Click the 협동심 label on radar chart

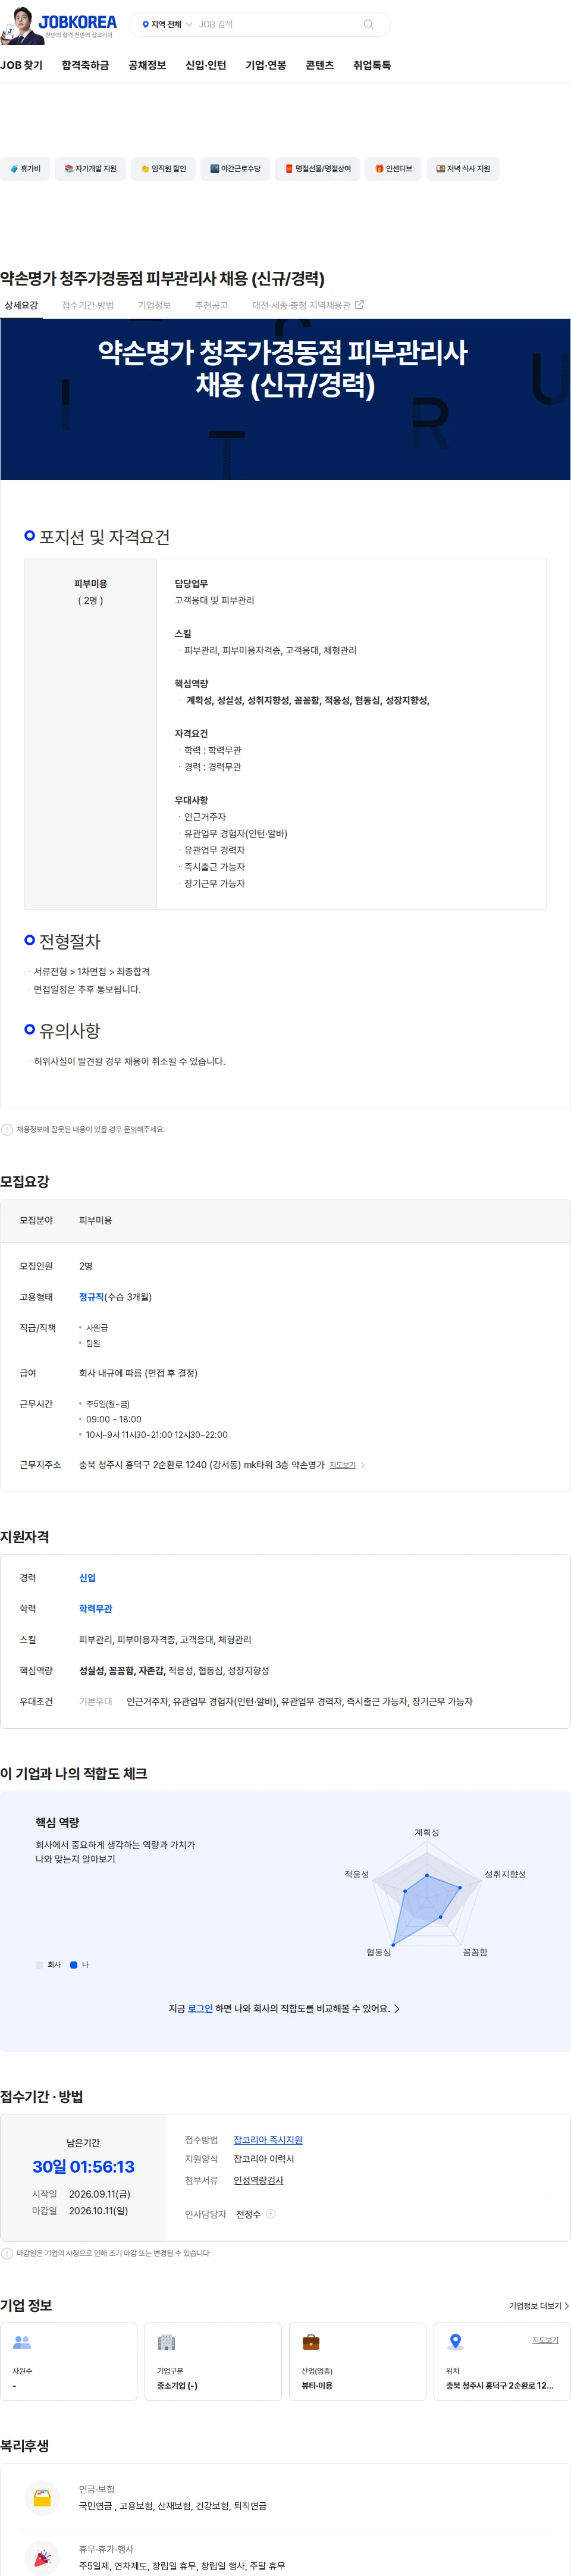coord(378,1952)
